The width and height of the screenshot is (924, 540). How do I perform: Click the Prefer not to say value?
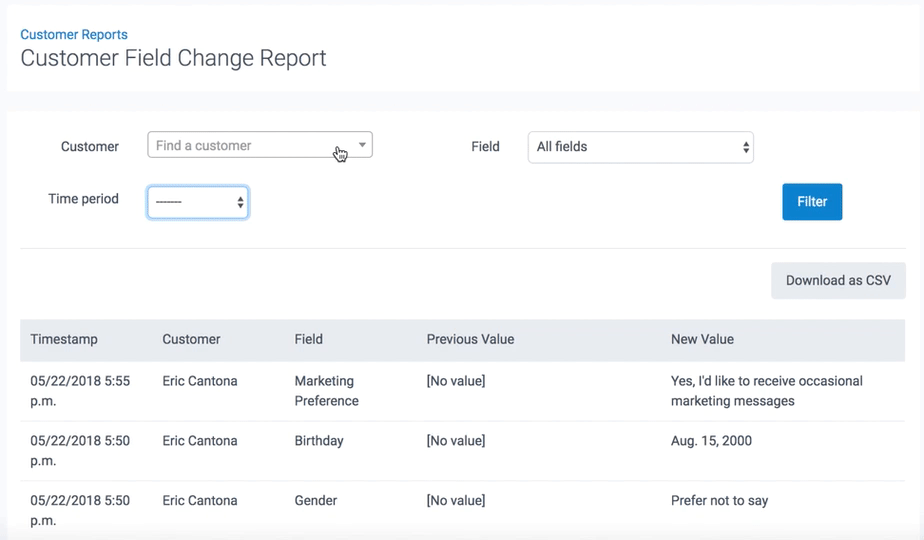pyautogui.click(x=719, y=501)
